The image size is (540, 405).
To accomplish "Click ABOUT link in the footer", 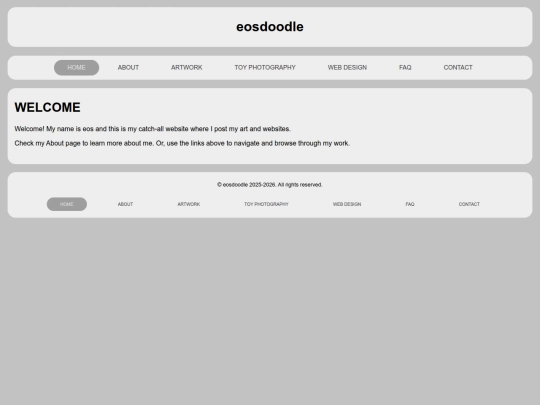I will 125,204.
